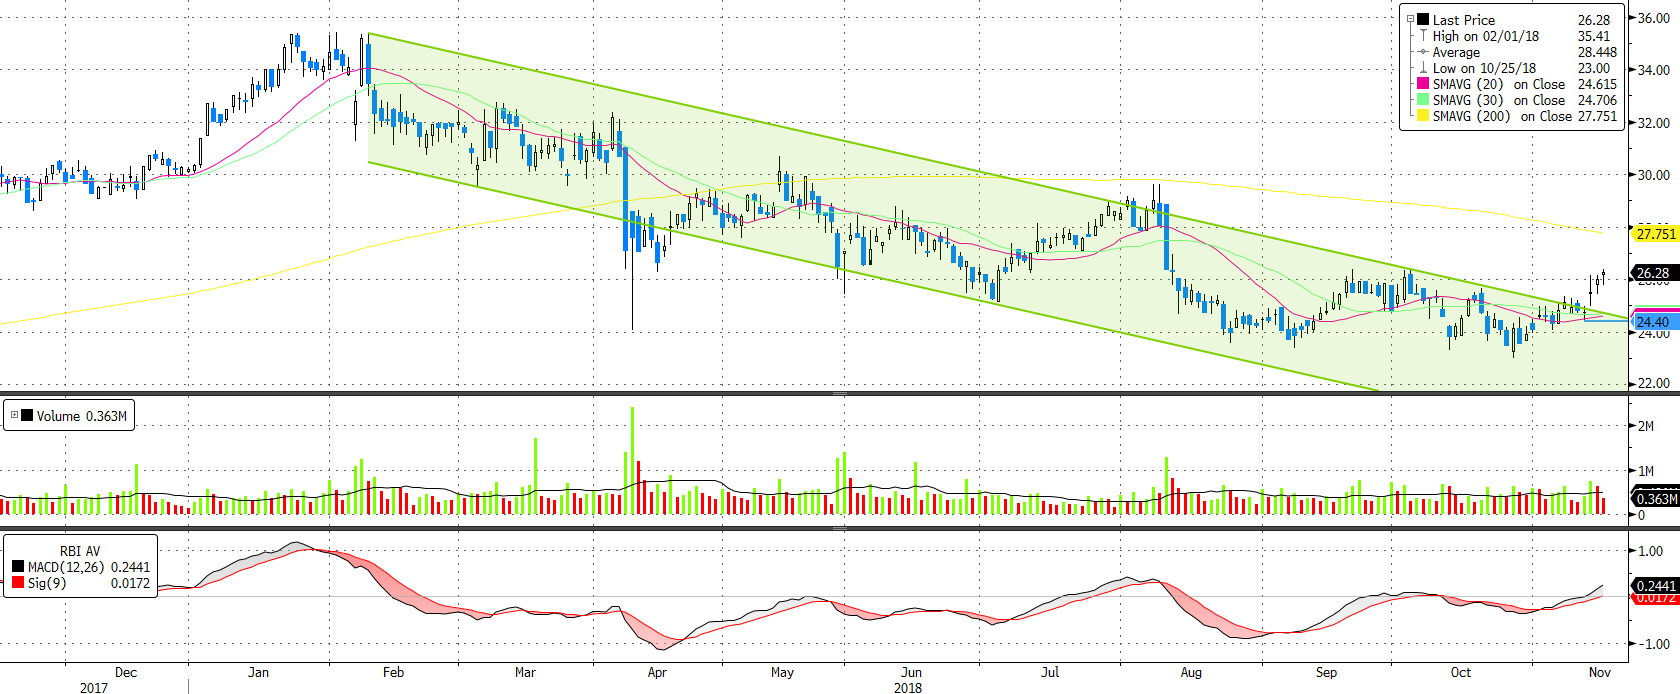Click the magenta SMAVG (20) color swatch
1680x694 pixels.
[x=1423, y=84]
